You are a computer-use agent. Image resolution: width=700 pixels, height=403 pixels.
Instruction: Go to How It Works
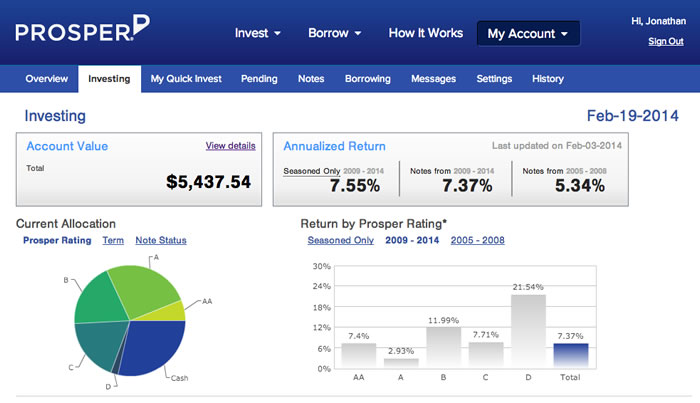[425, 33]
